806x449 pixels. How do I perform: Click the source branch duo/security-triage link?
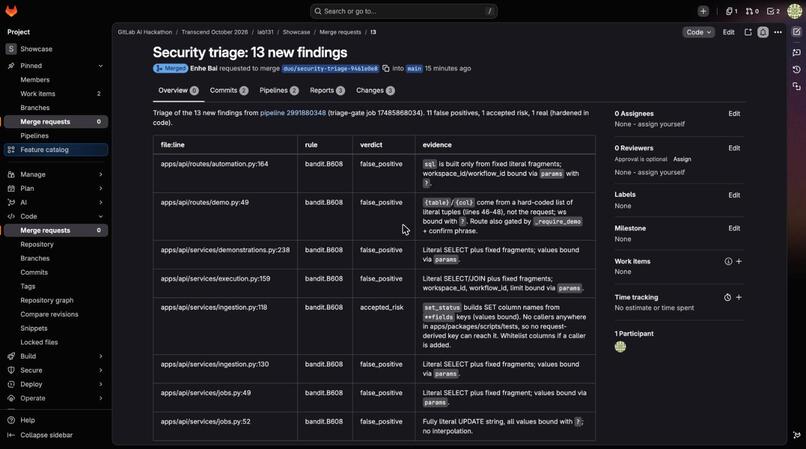coord(331,68)
